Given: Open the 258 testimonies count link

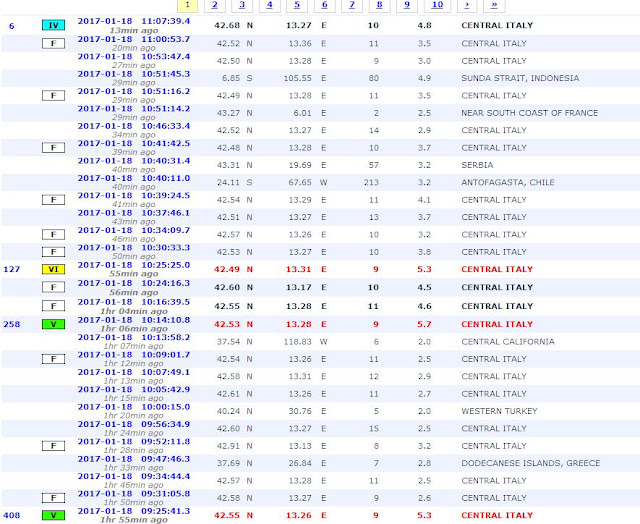Looking at the screenshot, I should (x=11, y=324).
